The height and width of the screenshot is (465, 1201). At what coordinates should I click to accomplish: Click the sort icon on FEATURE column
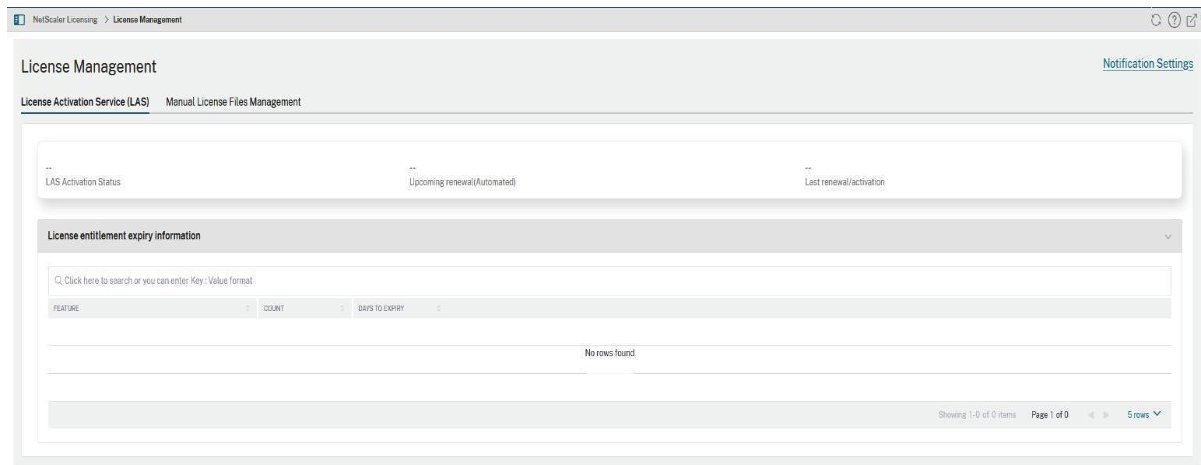coord(247,308)
